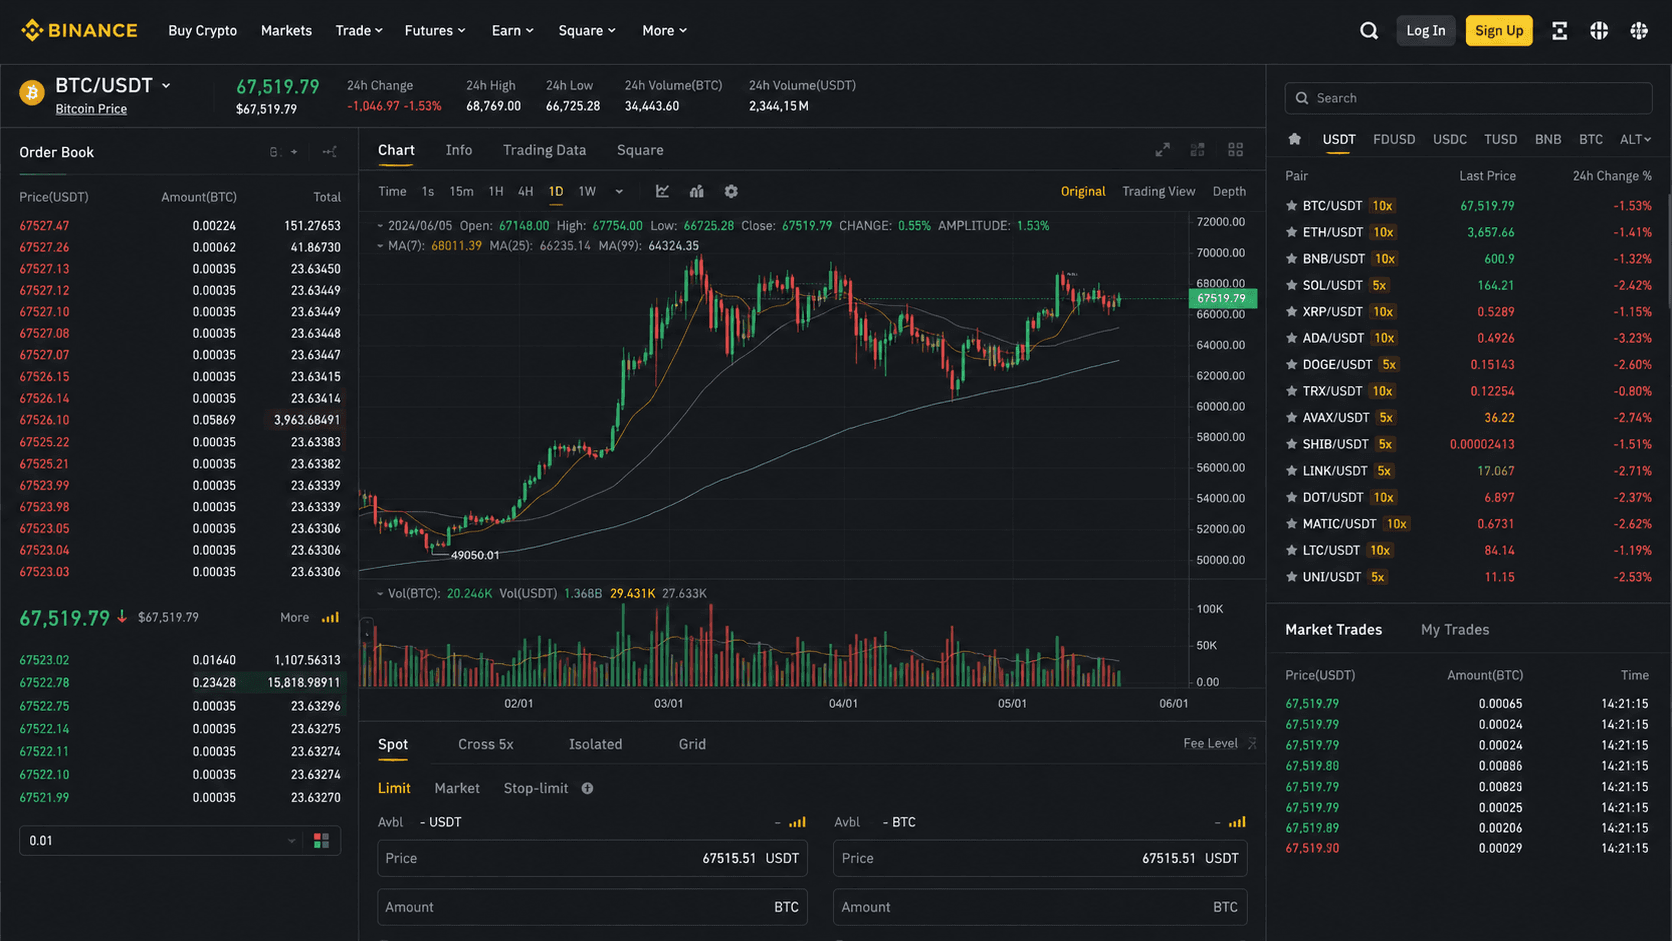Image resolution: width=1672 pixels, height=941 pixels.
Task: Collapse the MA(7) indicator legend arrow
Action: pos(380,246)
